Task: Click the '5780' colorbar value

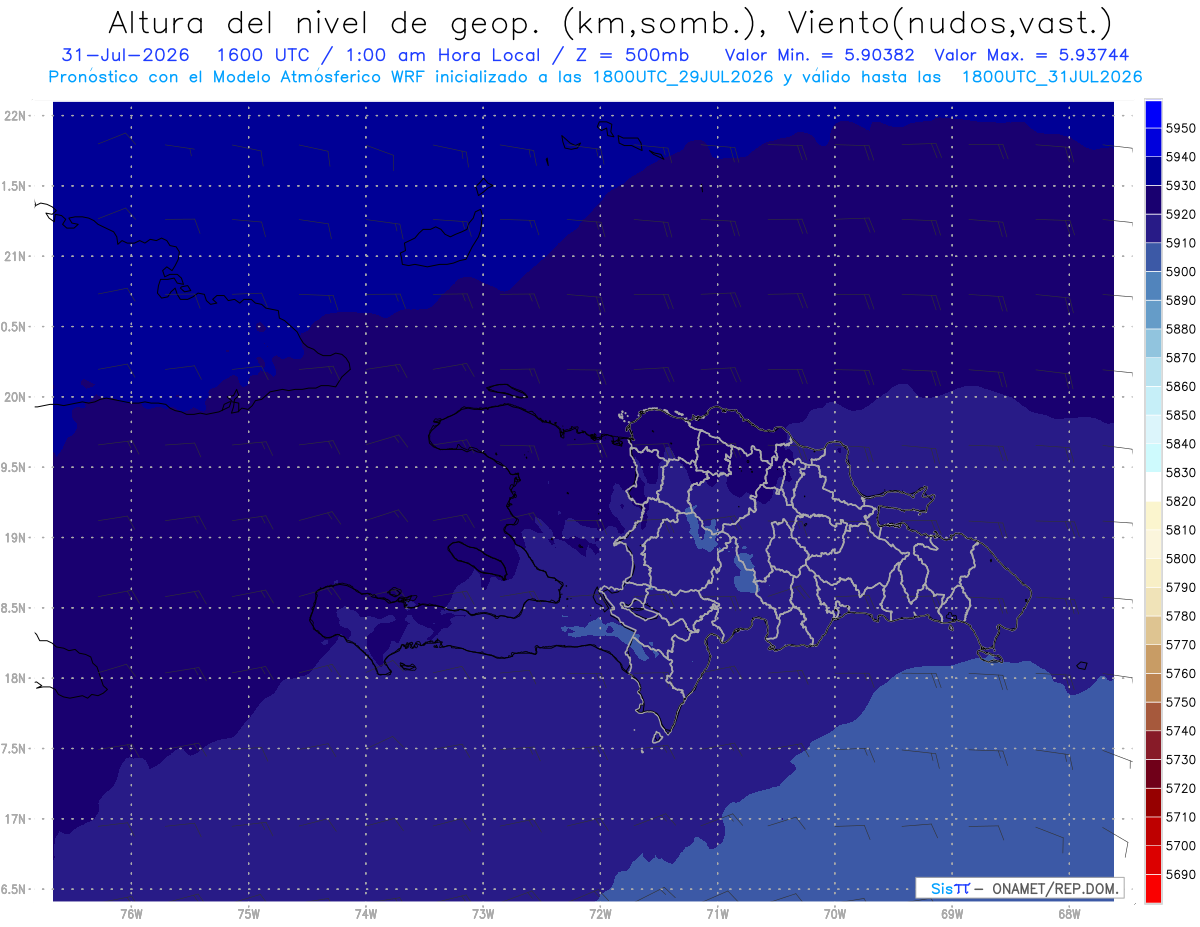Action: coord(1181,616)
